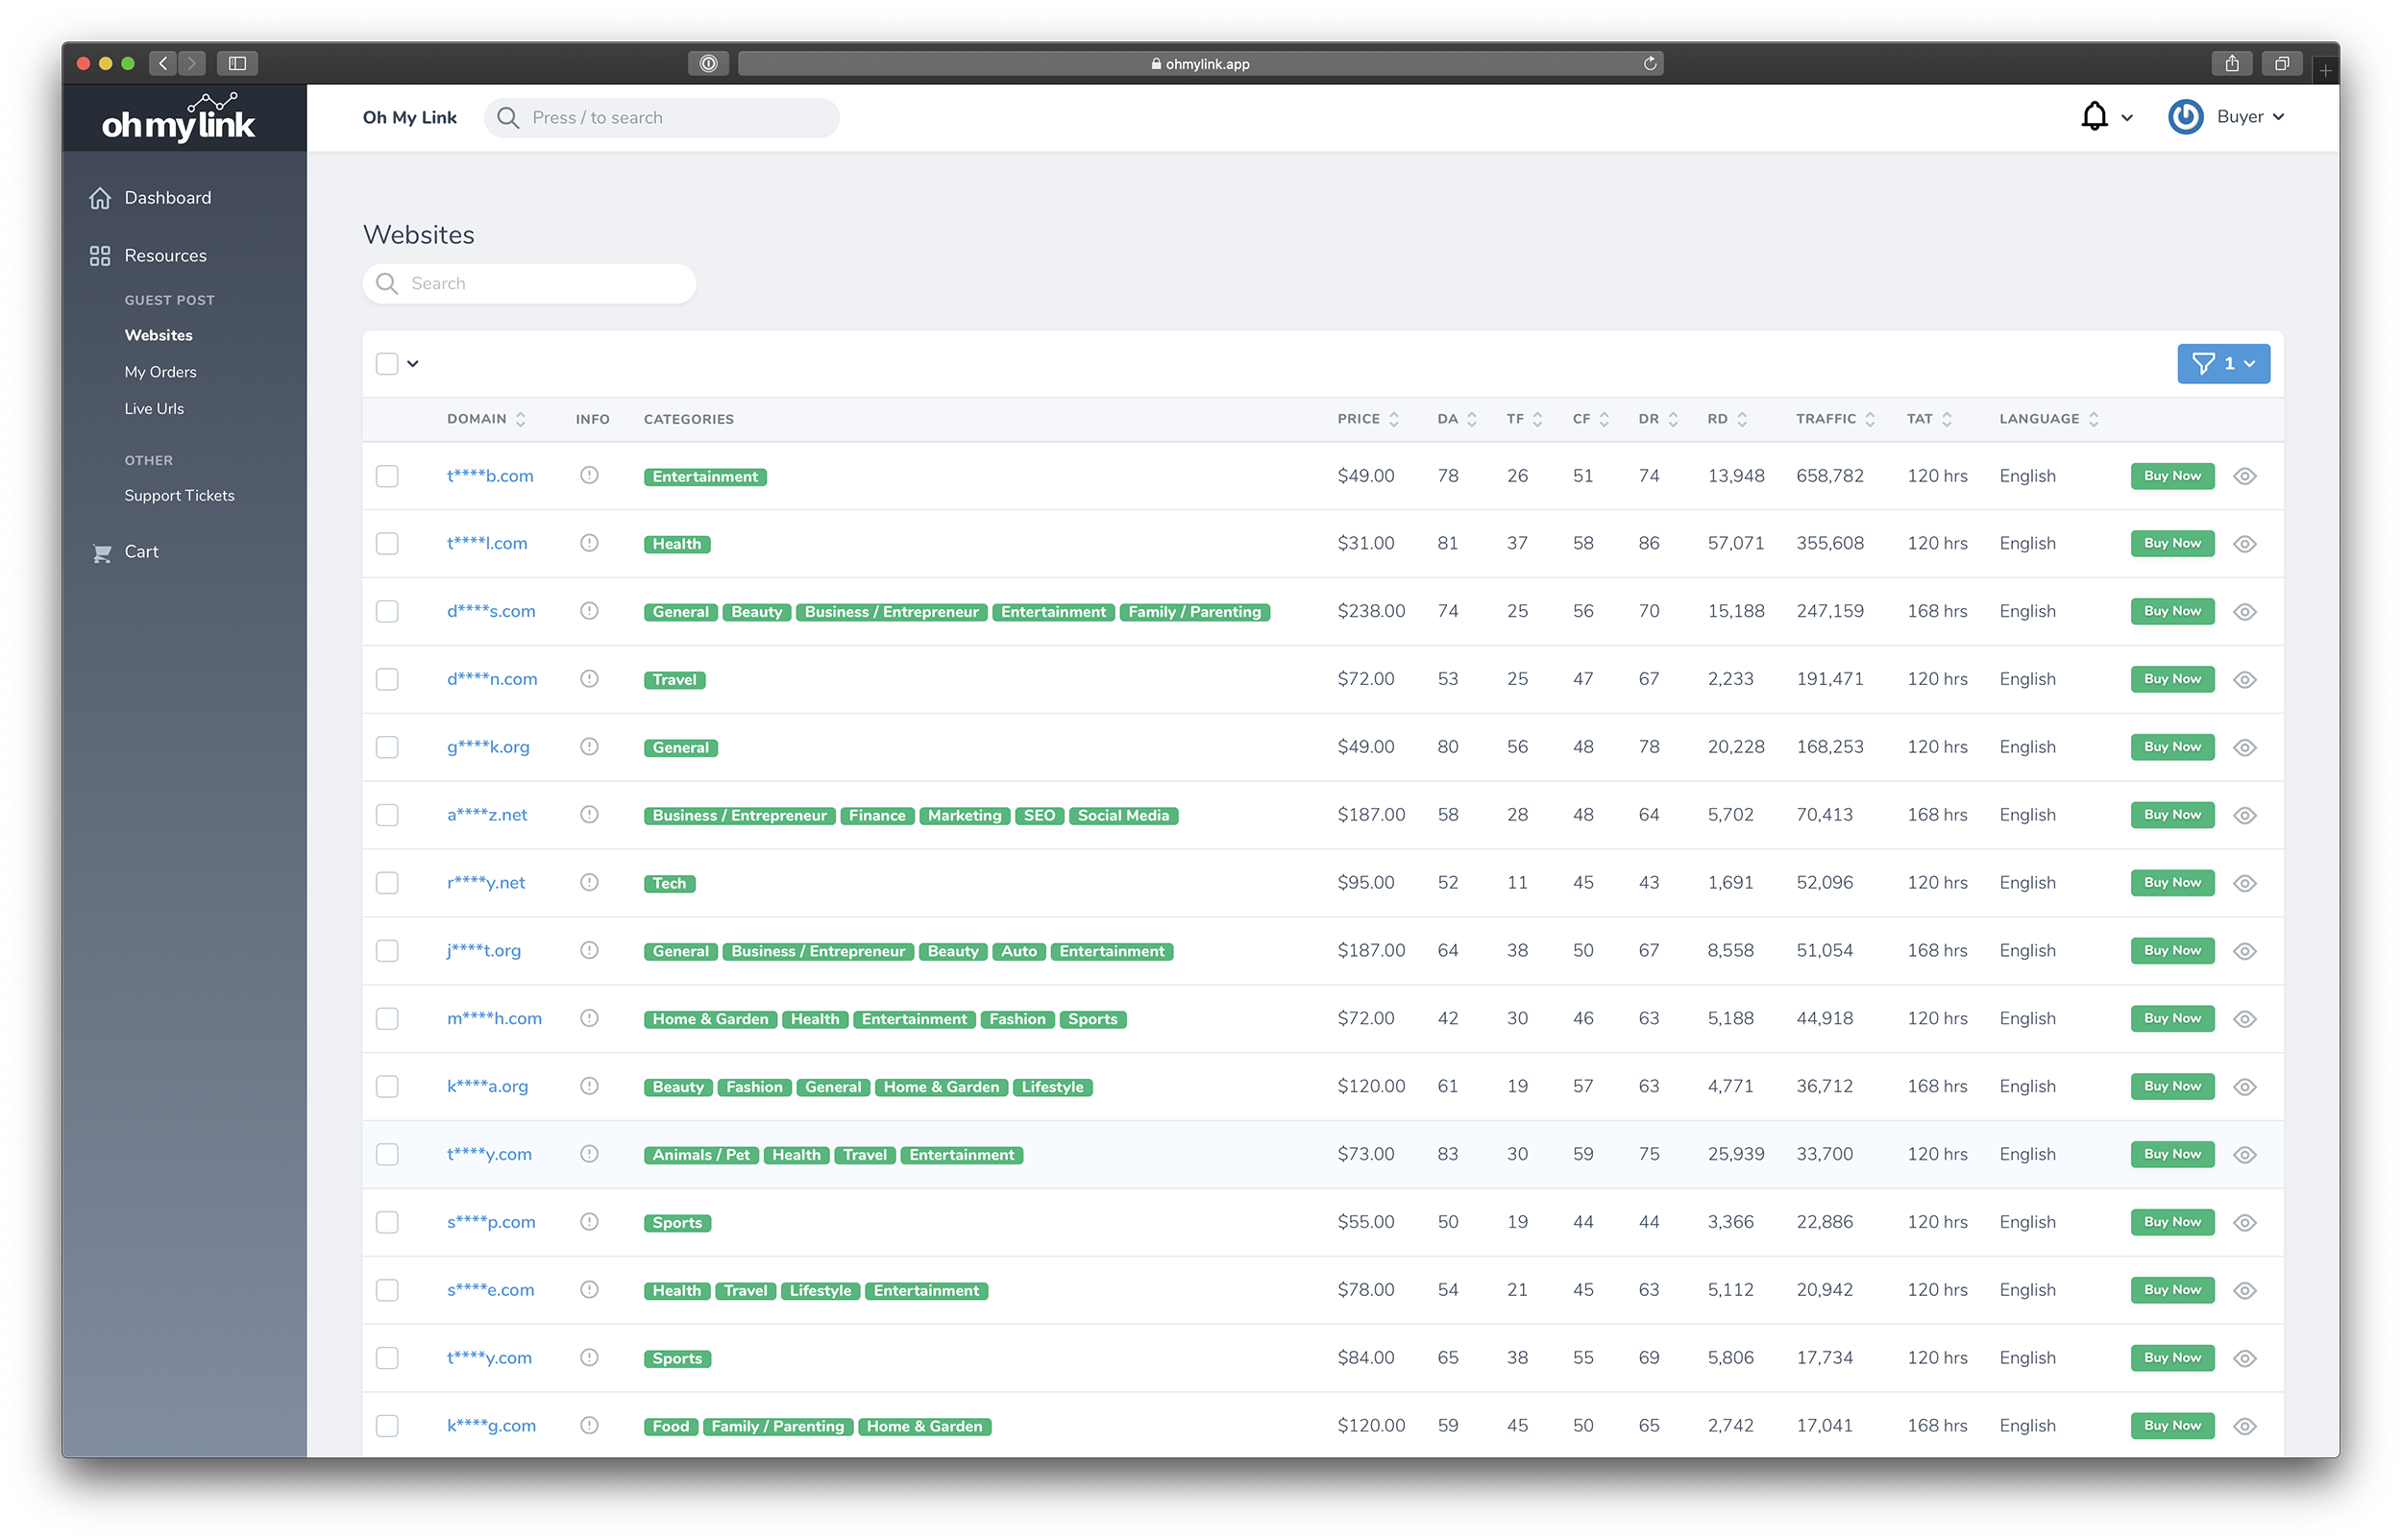2402x1540 pixels.
Task: Click the Safari show tabs overview icon
Action: pyautogui.click(x=2282, y=64)
